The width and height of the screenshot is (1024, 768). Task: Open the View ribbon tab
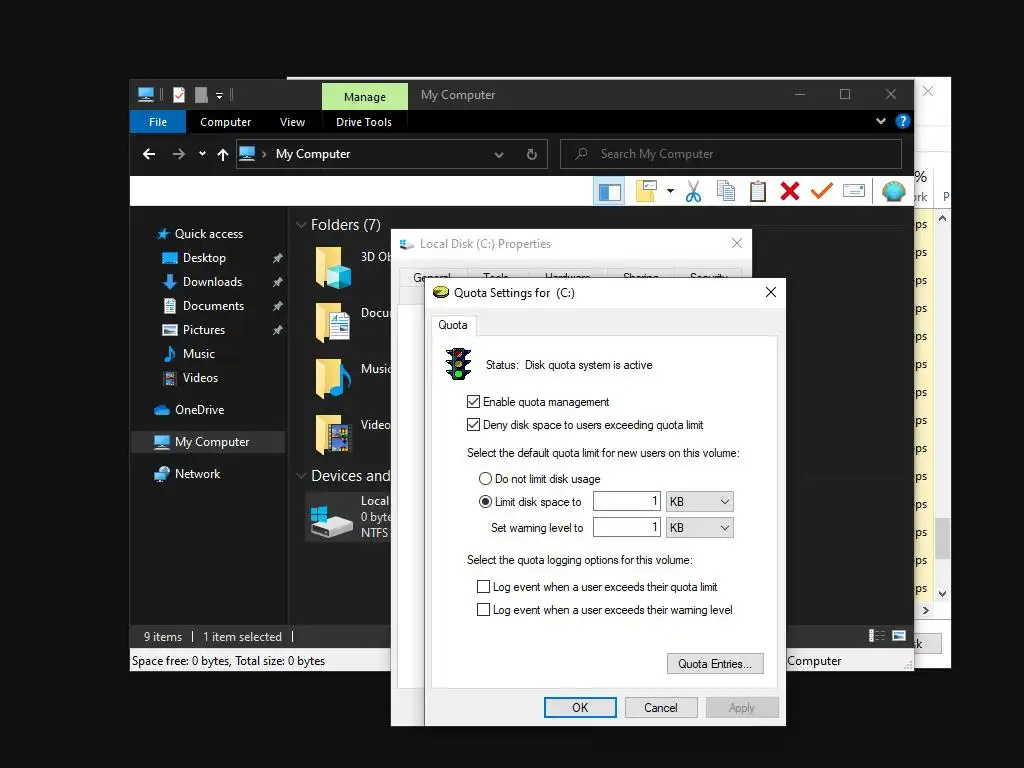click(292, 122)
